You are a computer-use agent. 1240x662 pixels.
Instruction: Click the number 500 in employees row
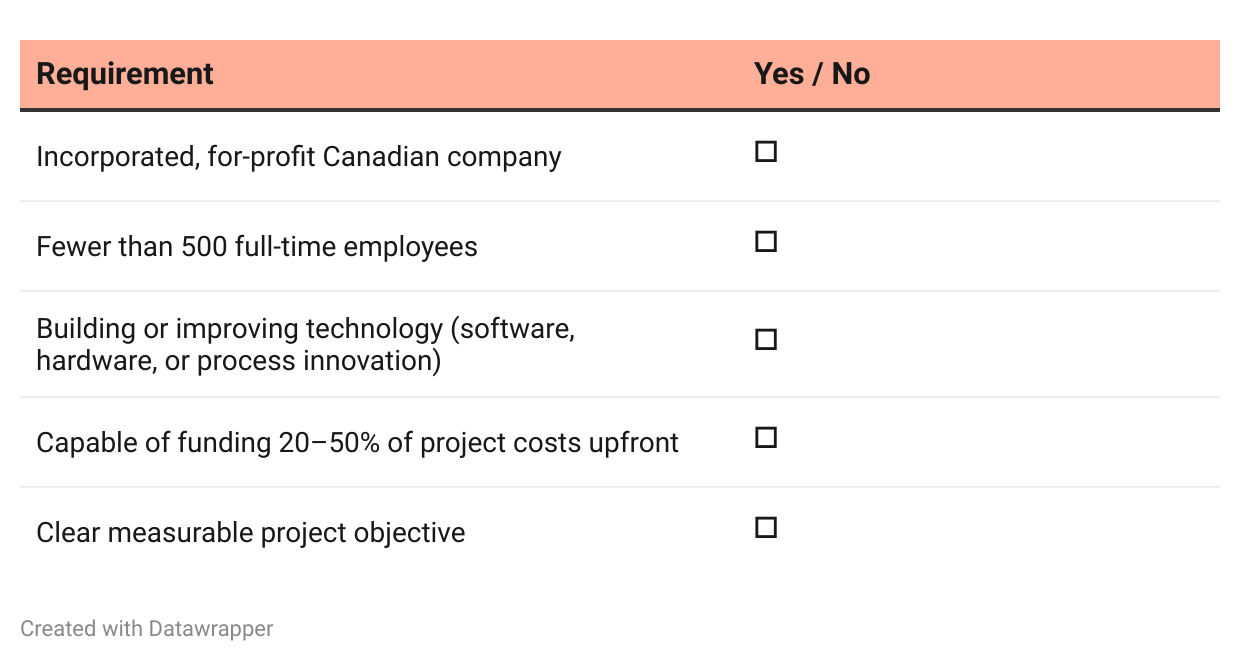click(x=203, y=247)
